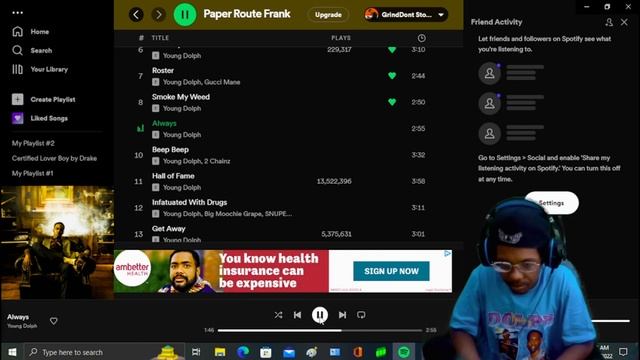Toggle shuffle playback

tap(278, 315)
